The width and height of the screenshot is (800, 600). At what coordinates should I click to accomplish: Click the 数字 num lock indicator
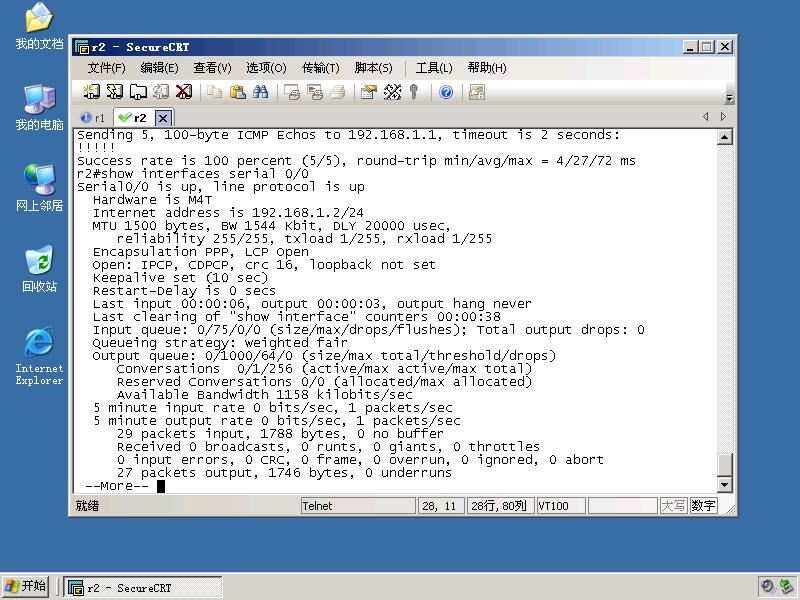[x=703, y=506]
